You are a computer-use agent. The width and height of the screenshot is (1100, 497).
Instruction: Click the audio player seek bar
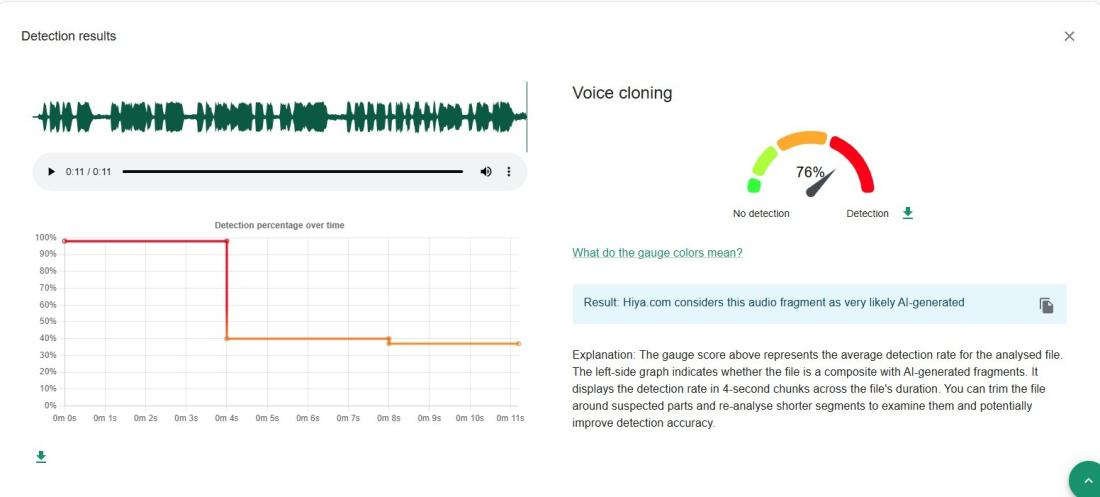coord(292,172)
